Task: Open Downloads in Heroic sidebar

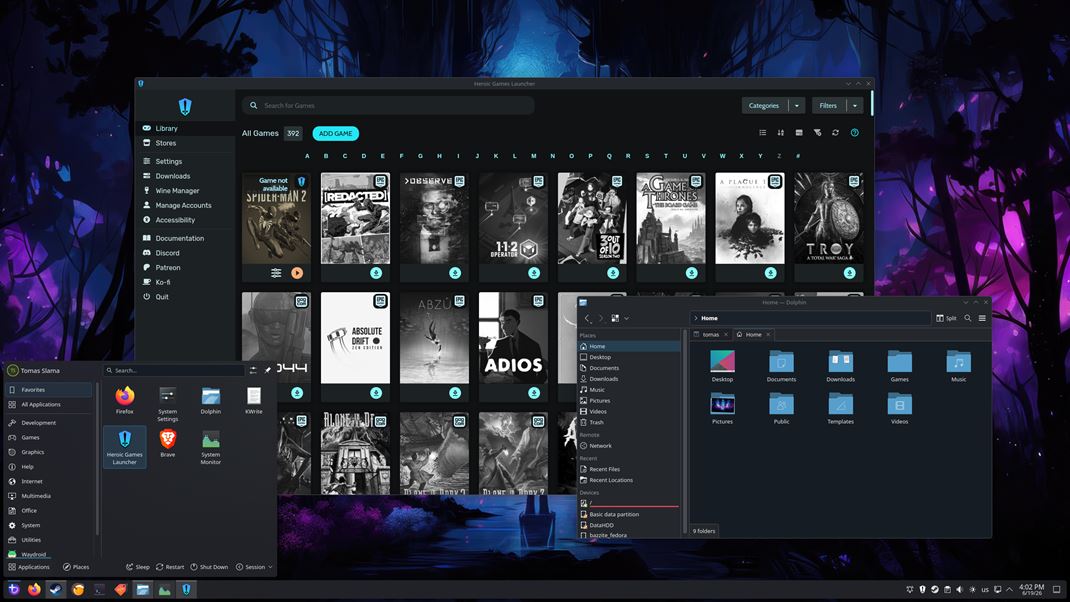Action: pos(185,176)
